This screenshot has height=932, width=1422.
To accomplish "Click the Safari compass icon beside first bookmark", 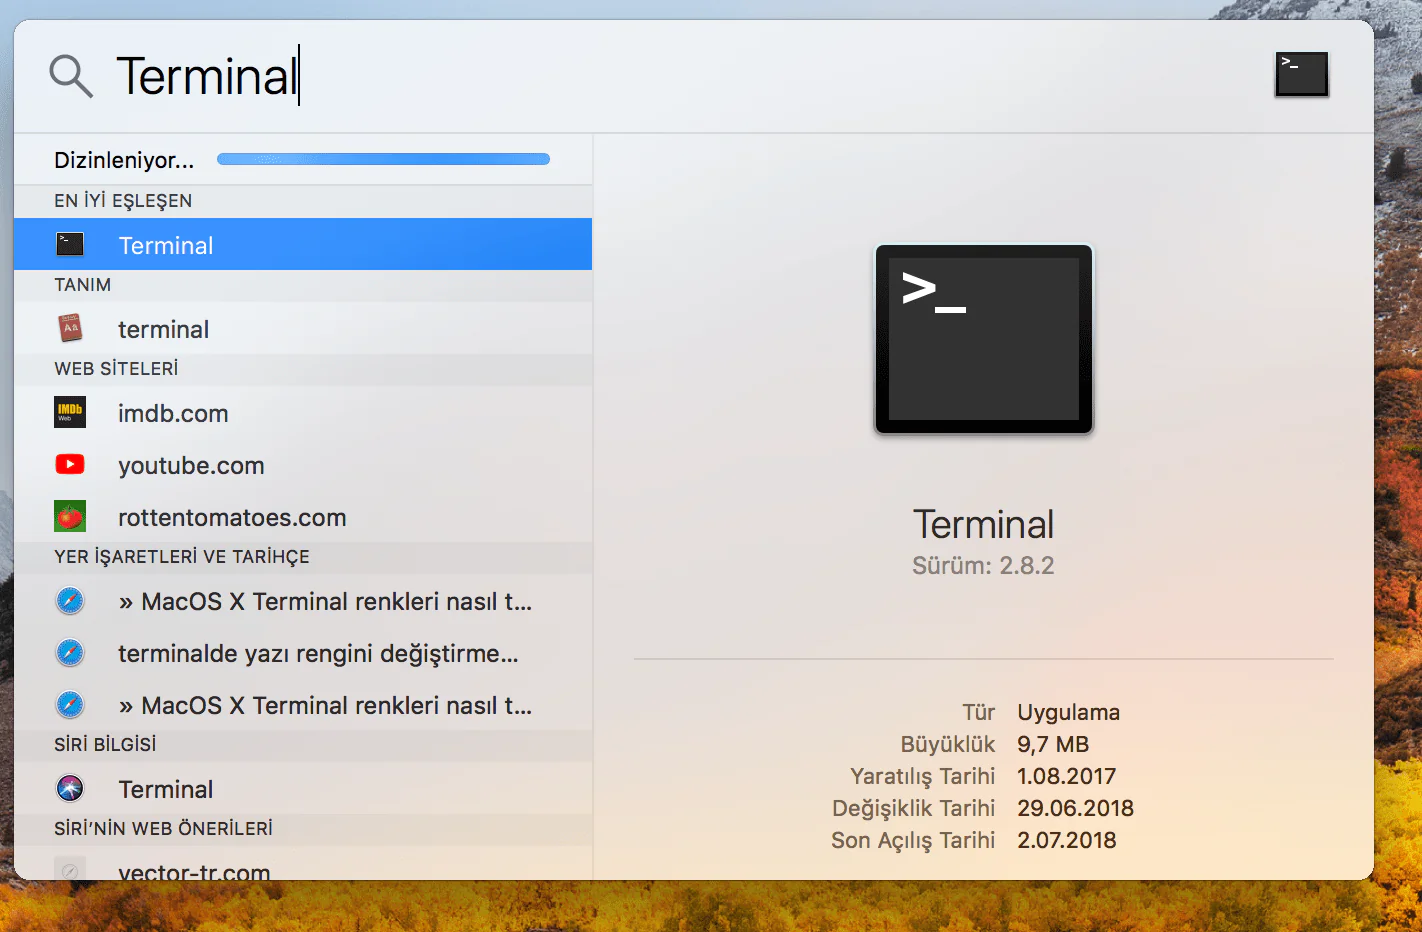I will point(69,601).
